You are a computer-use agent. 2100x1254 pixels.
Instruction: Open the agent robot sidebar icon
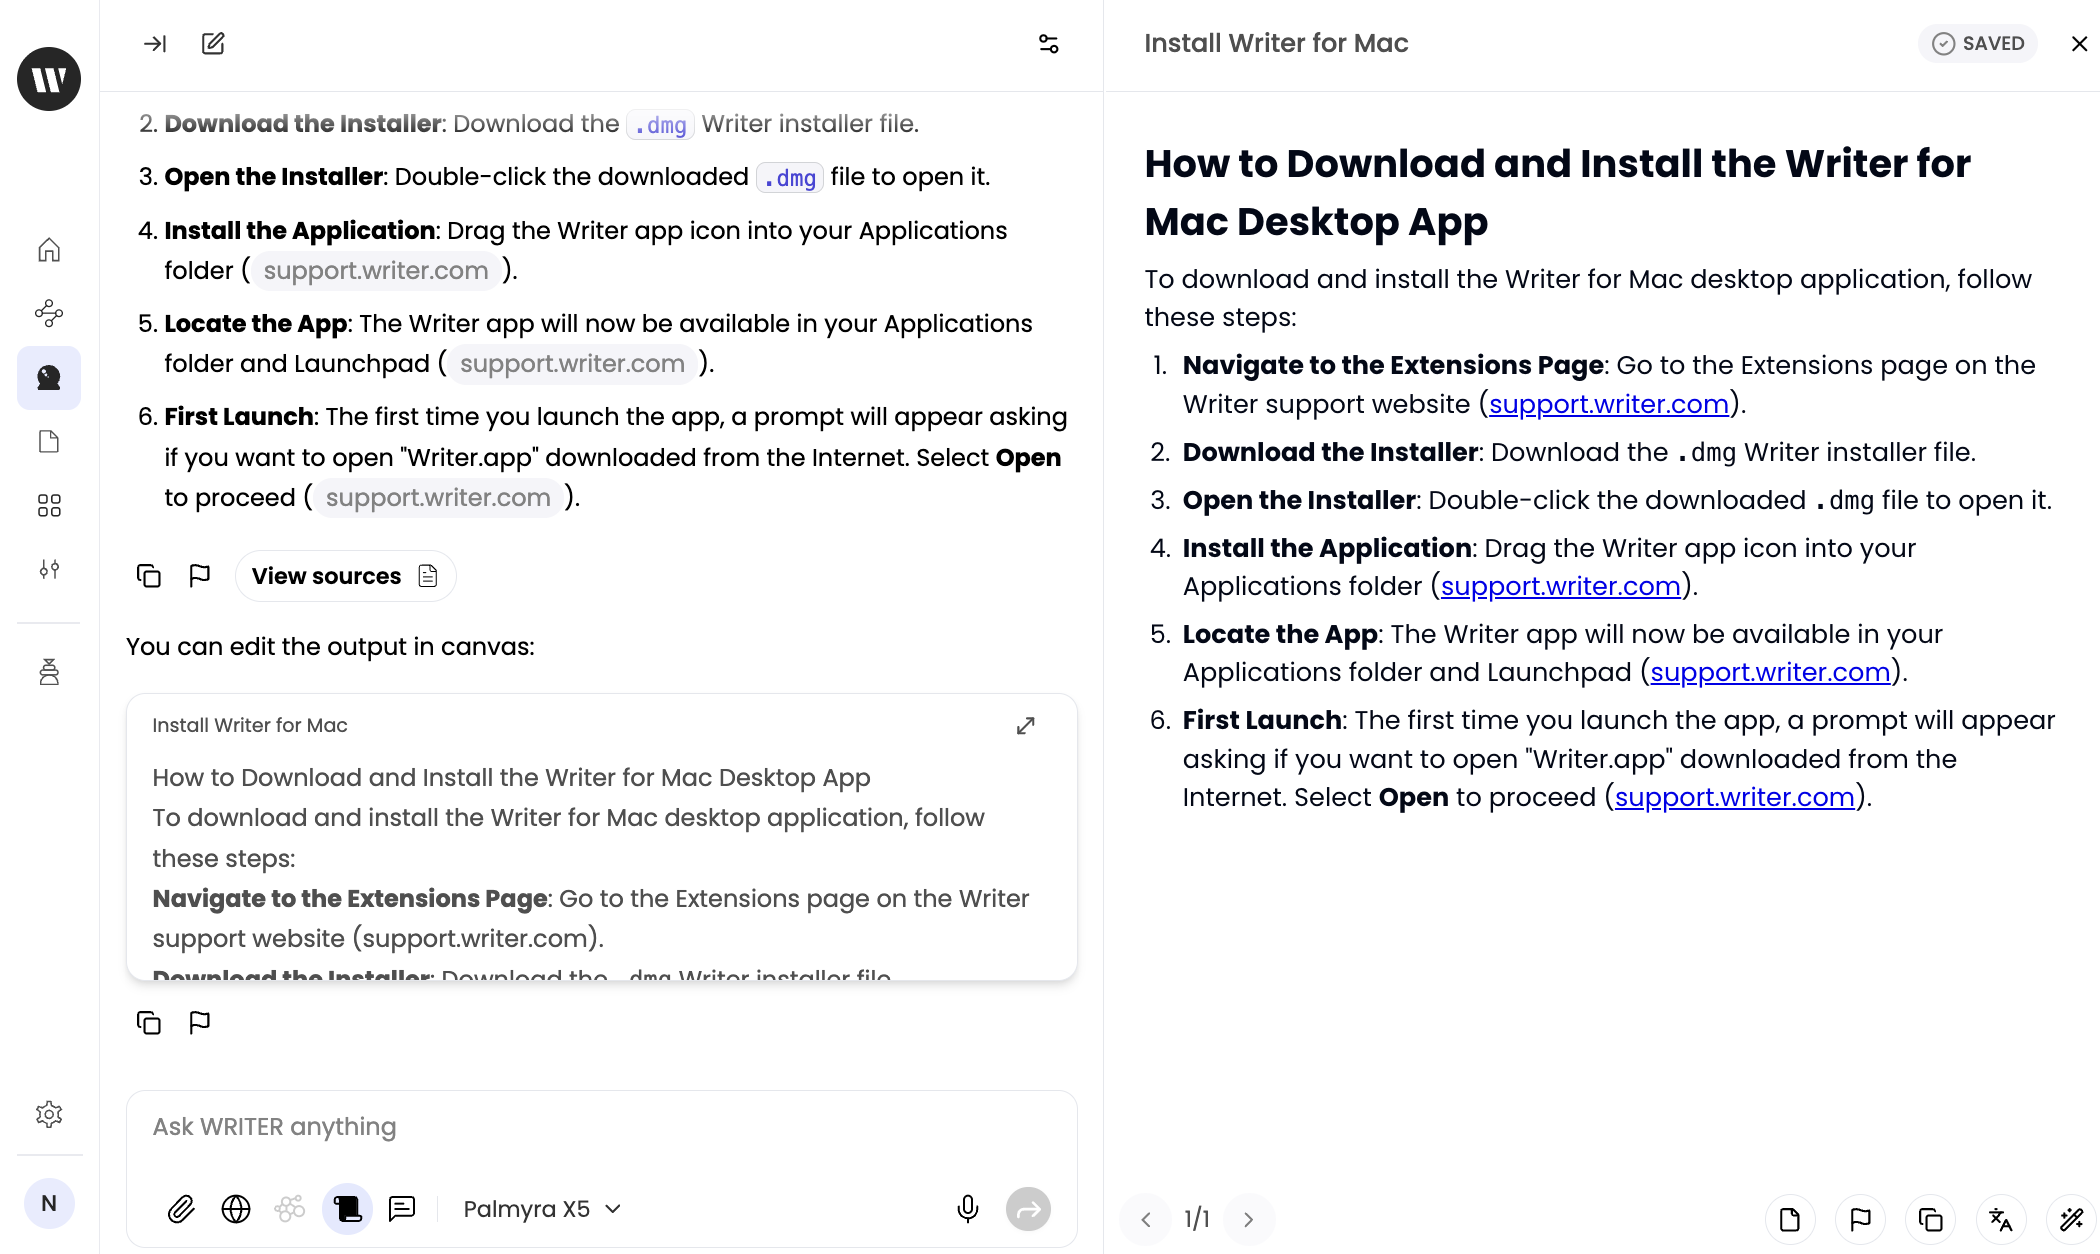click(49, 672)
